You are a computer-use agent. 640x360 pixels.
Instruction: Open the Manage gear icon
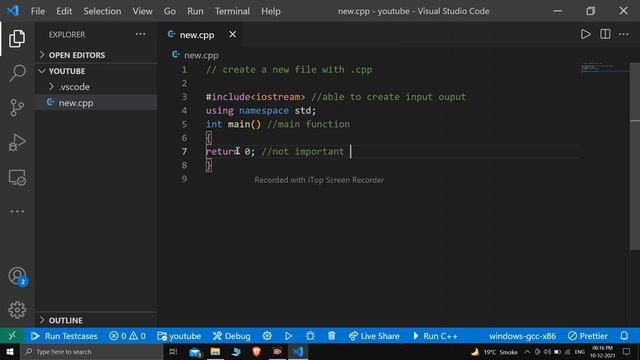(17, 310)
